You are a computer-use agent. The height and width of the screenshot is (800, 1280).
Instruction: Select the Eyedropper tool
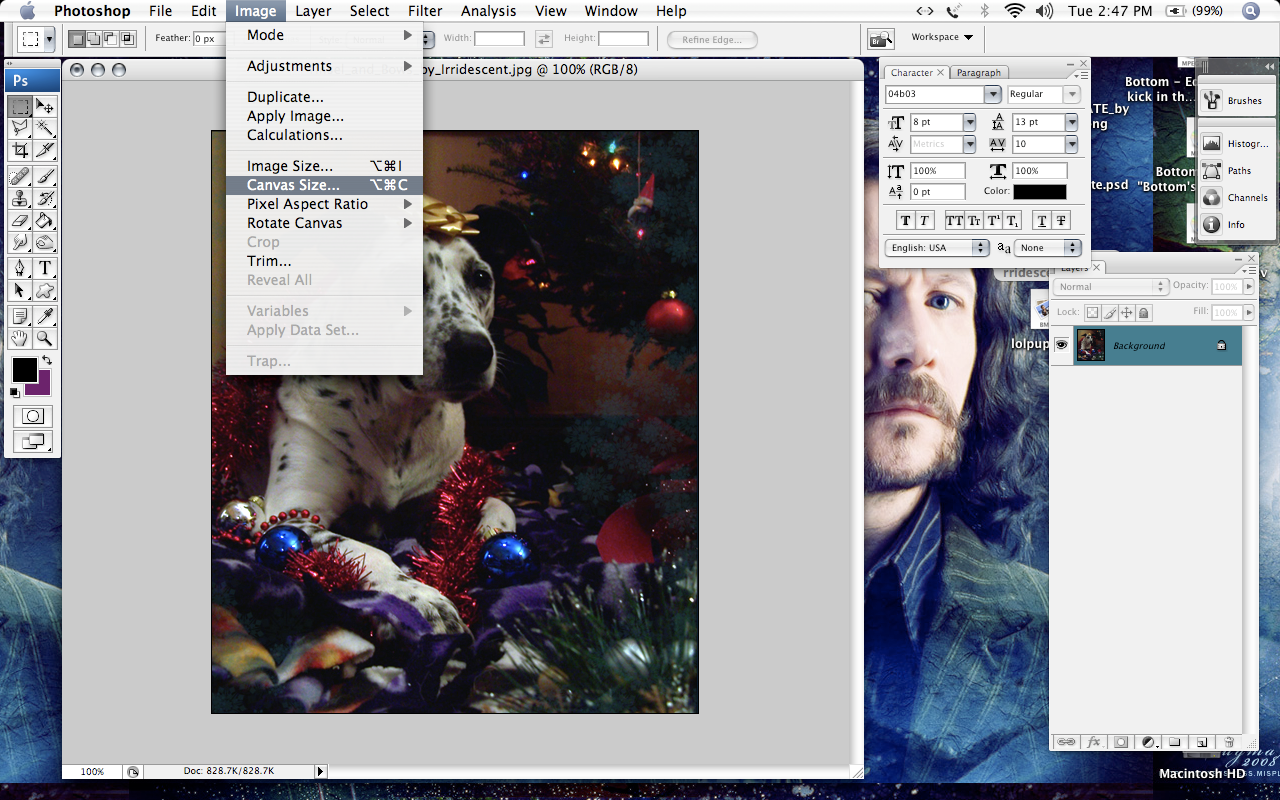pyautogui.click(x=45, y=316)
